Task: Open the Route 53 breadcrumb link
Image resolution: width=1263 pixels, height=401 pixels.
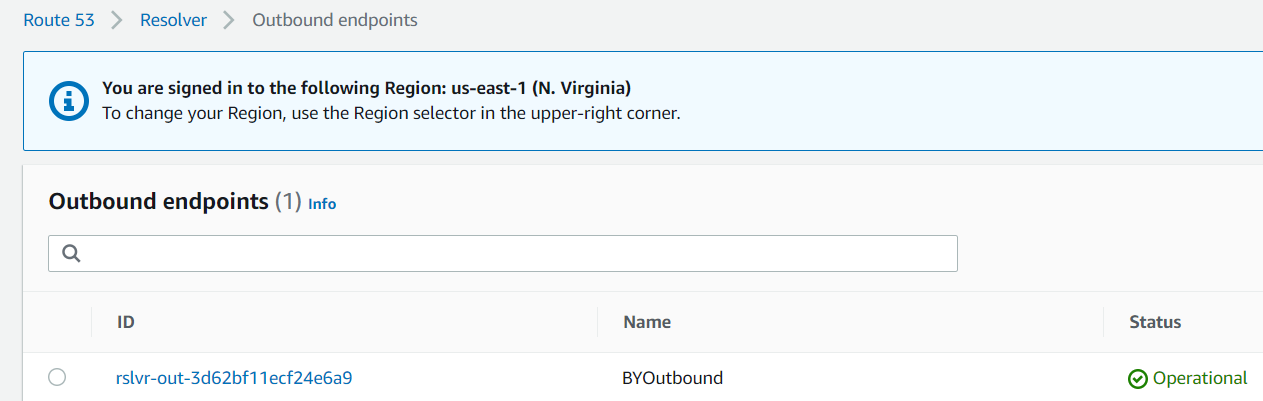Action: tap(59, 20)
